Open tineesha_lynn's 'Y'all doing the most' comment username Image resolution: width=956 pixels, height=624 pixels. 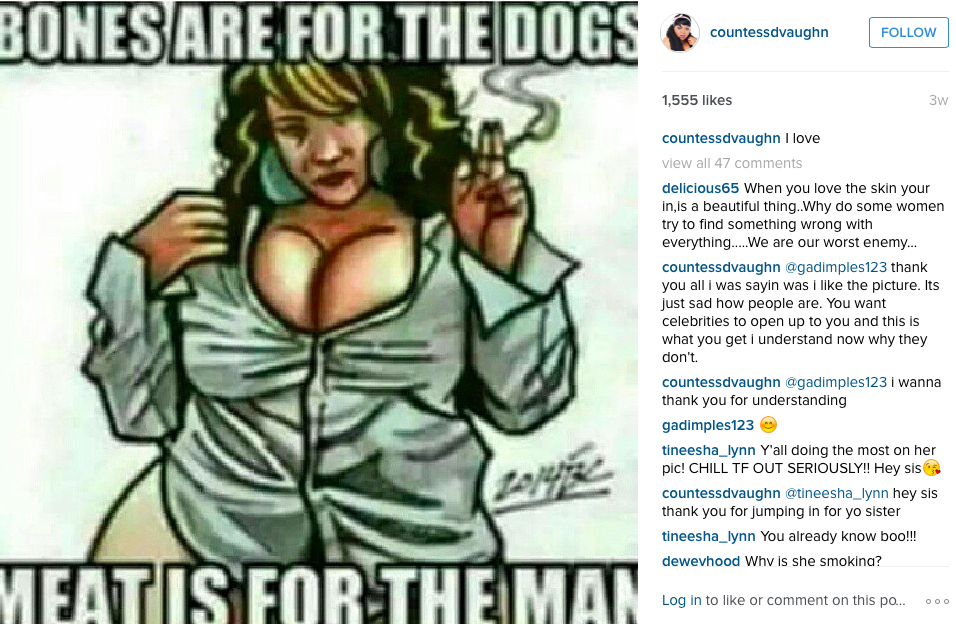pyautogui.click(x=708, y=451)
